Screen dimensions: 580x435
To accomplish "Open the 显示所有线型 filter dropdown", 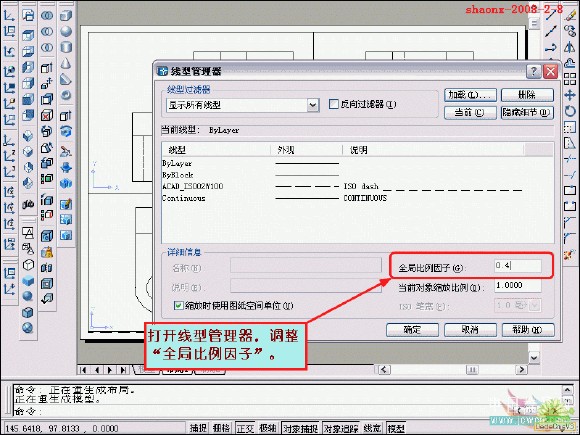I will [313, 105].
